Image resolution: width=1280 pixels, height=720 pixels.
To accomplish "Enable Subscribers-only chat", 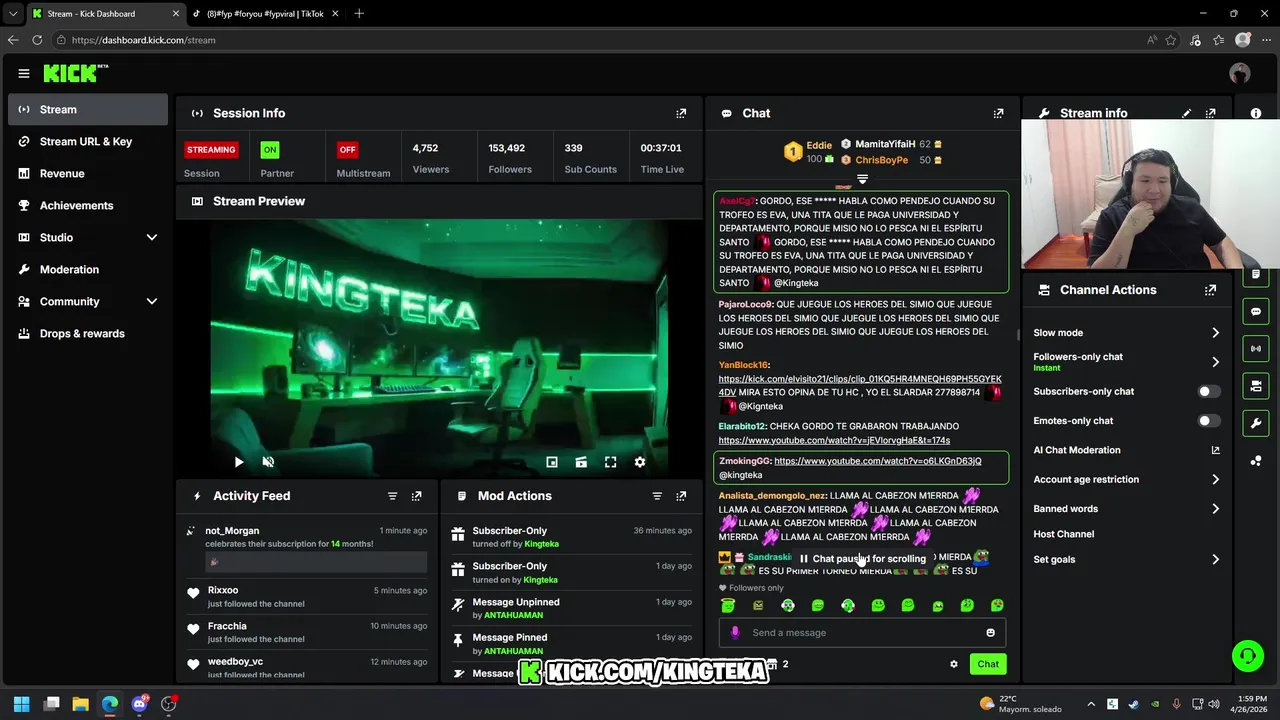I will (x=1209, y=391).
